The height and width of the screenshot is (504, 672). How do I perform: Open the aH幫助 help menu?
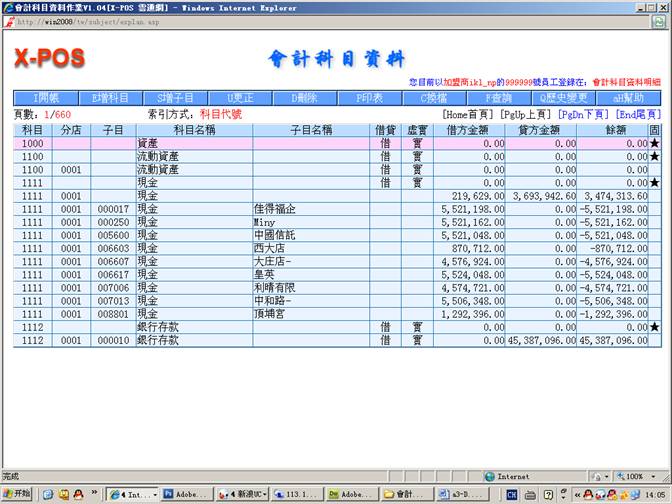628,98
